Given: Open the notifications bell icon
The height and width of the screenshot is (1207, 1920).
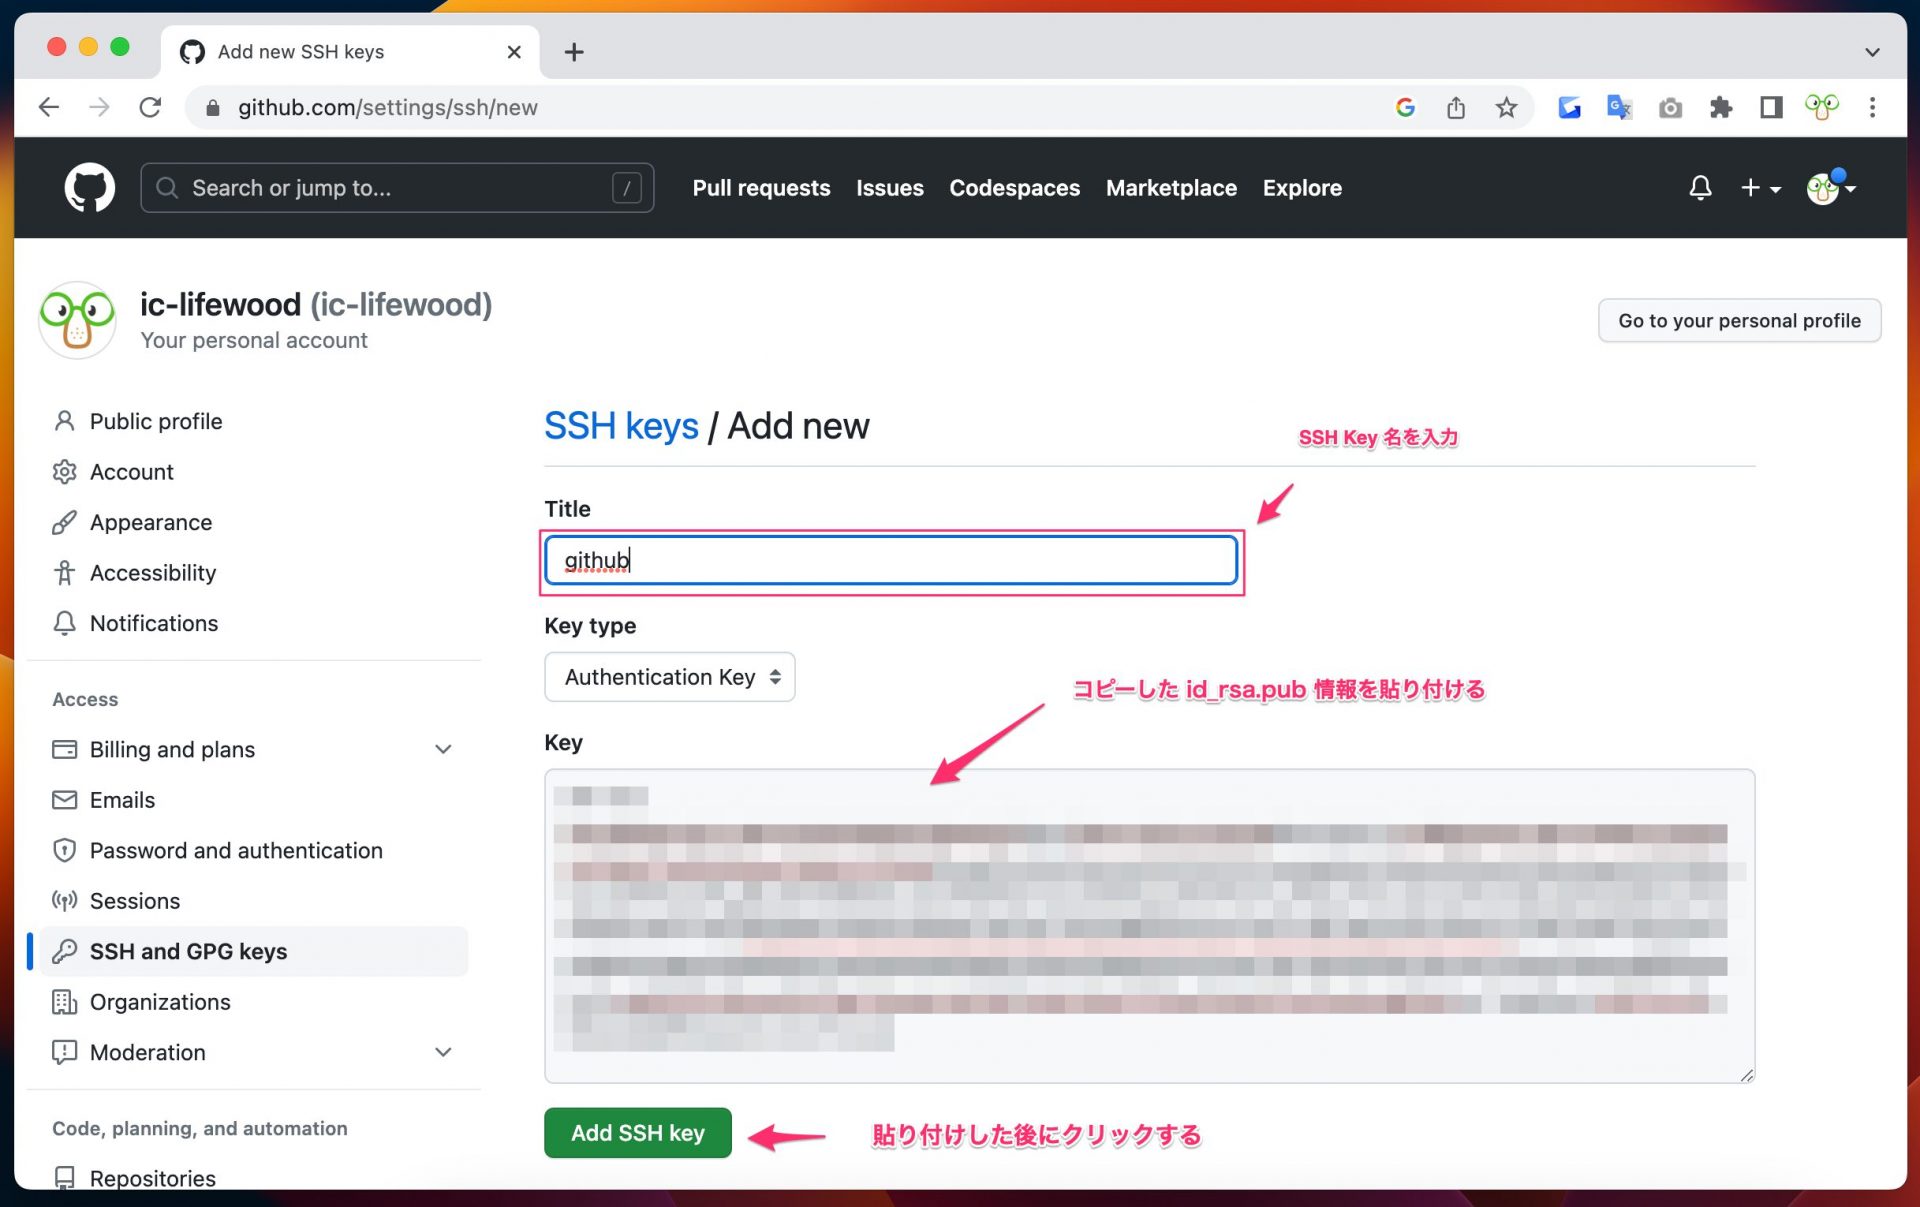Looking at the screenshot, I should pos(1700,187).
